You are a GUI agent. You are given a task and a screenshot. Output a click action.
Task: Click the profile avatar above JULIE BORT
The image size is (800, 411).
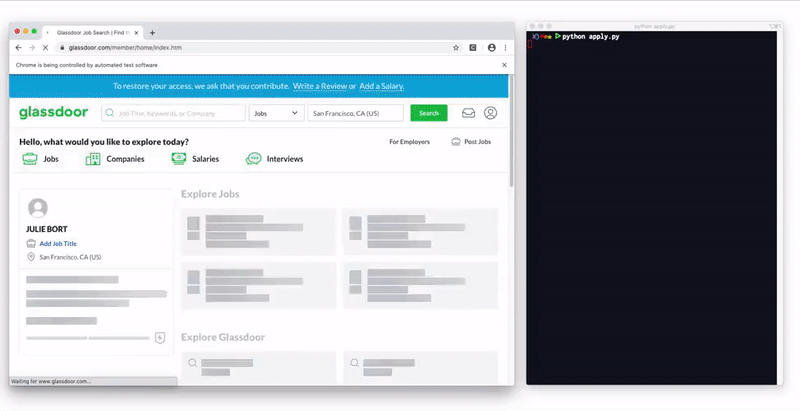[38, 208]
